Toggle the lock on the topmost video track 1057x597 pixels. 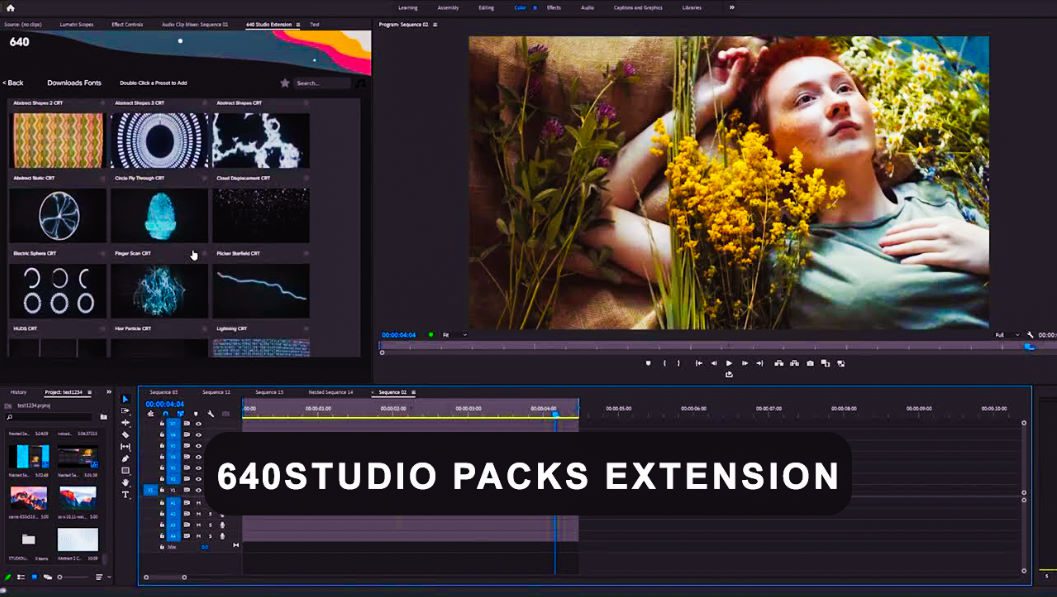(162, 423)
